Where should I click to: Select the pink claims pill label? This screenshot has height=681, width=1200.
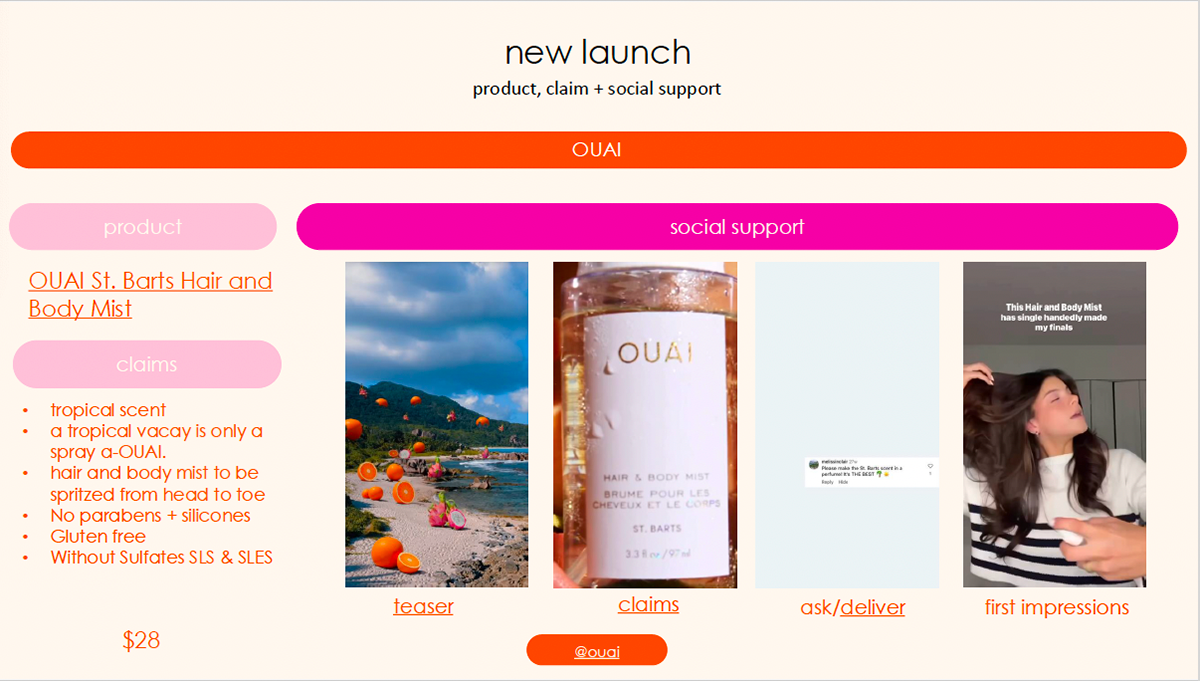coord(147,364)
